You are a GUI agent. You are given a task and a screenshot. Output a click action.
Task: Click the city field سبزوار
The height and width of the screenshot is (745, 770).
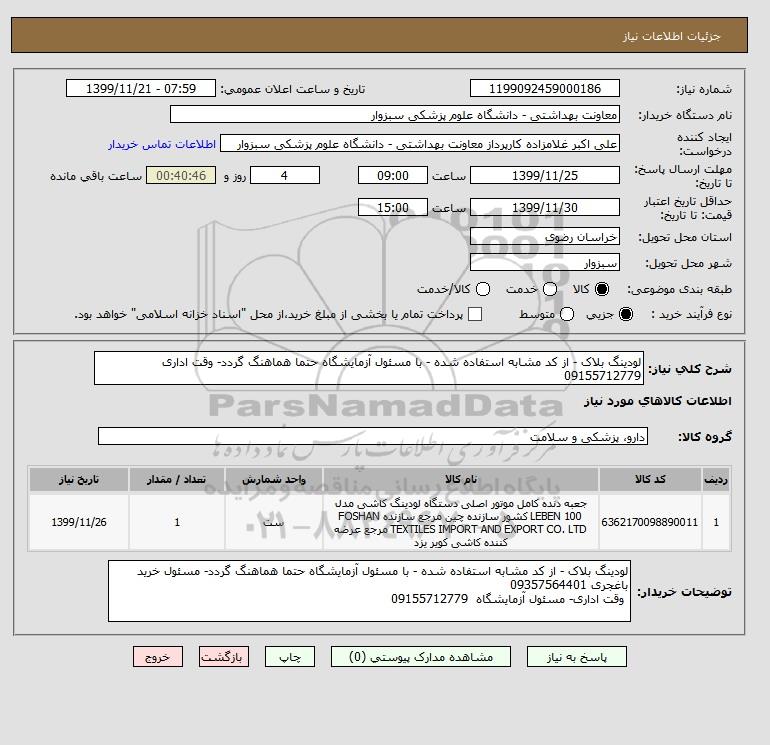pyautogui.click(x=545, y=262)
